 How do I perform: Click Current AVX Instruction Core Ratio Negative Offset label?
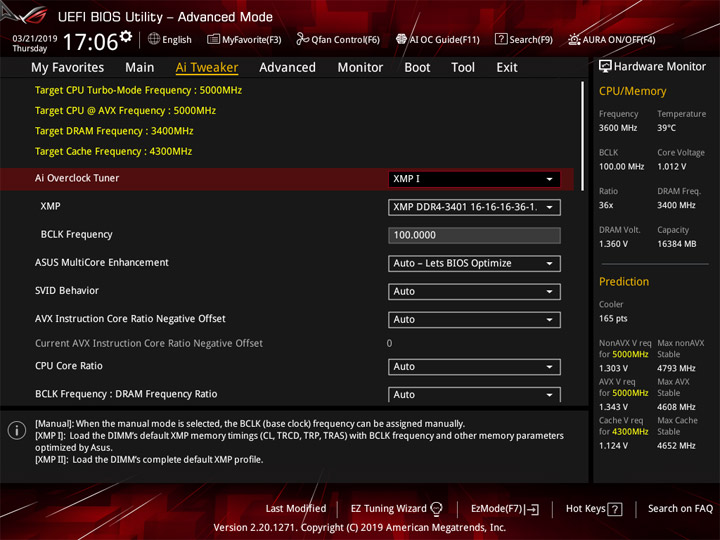tap(149, 343)
